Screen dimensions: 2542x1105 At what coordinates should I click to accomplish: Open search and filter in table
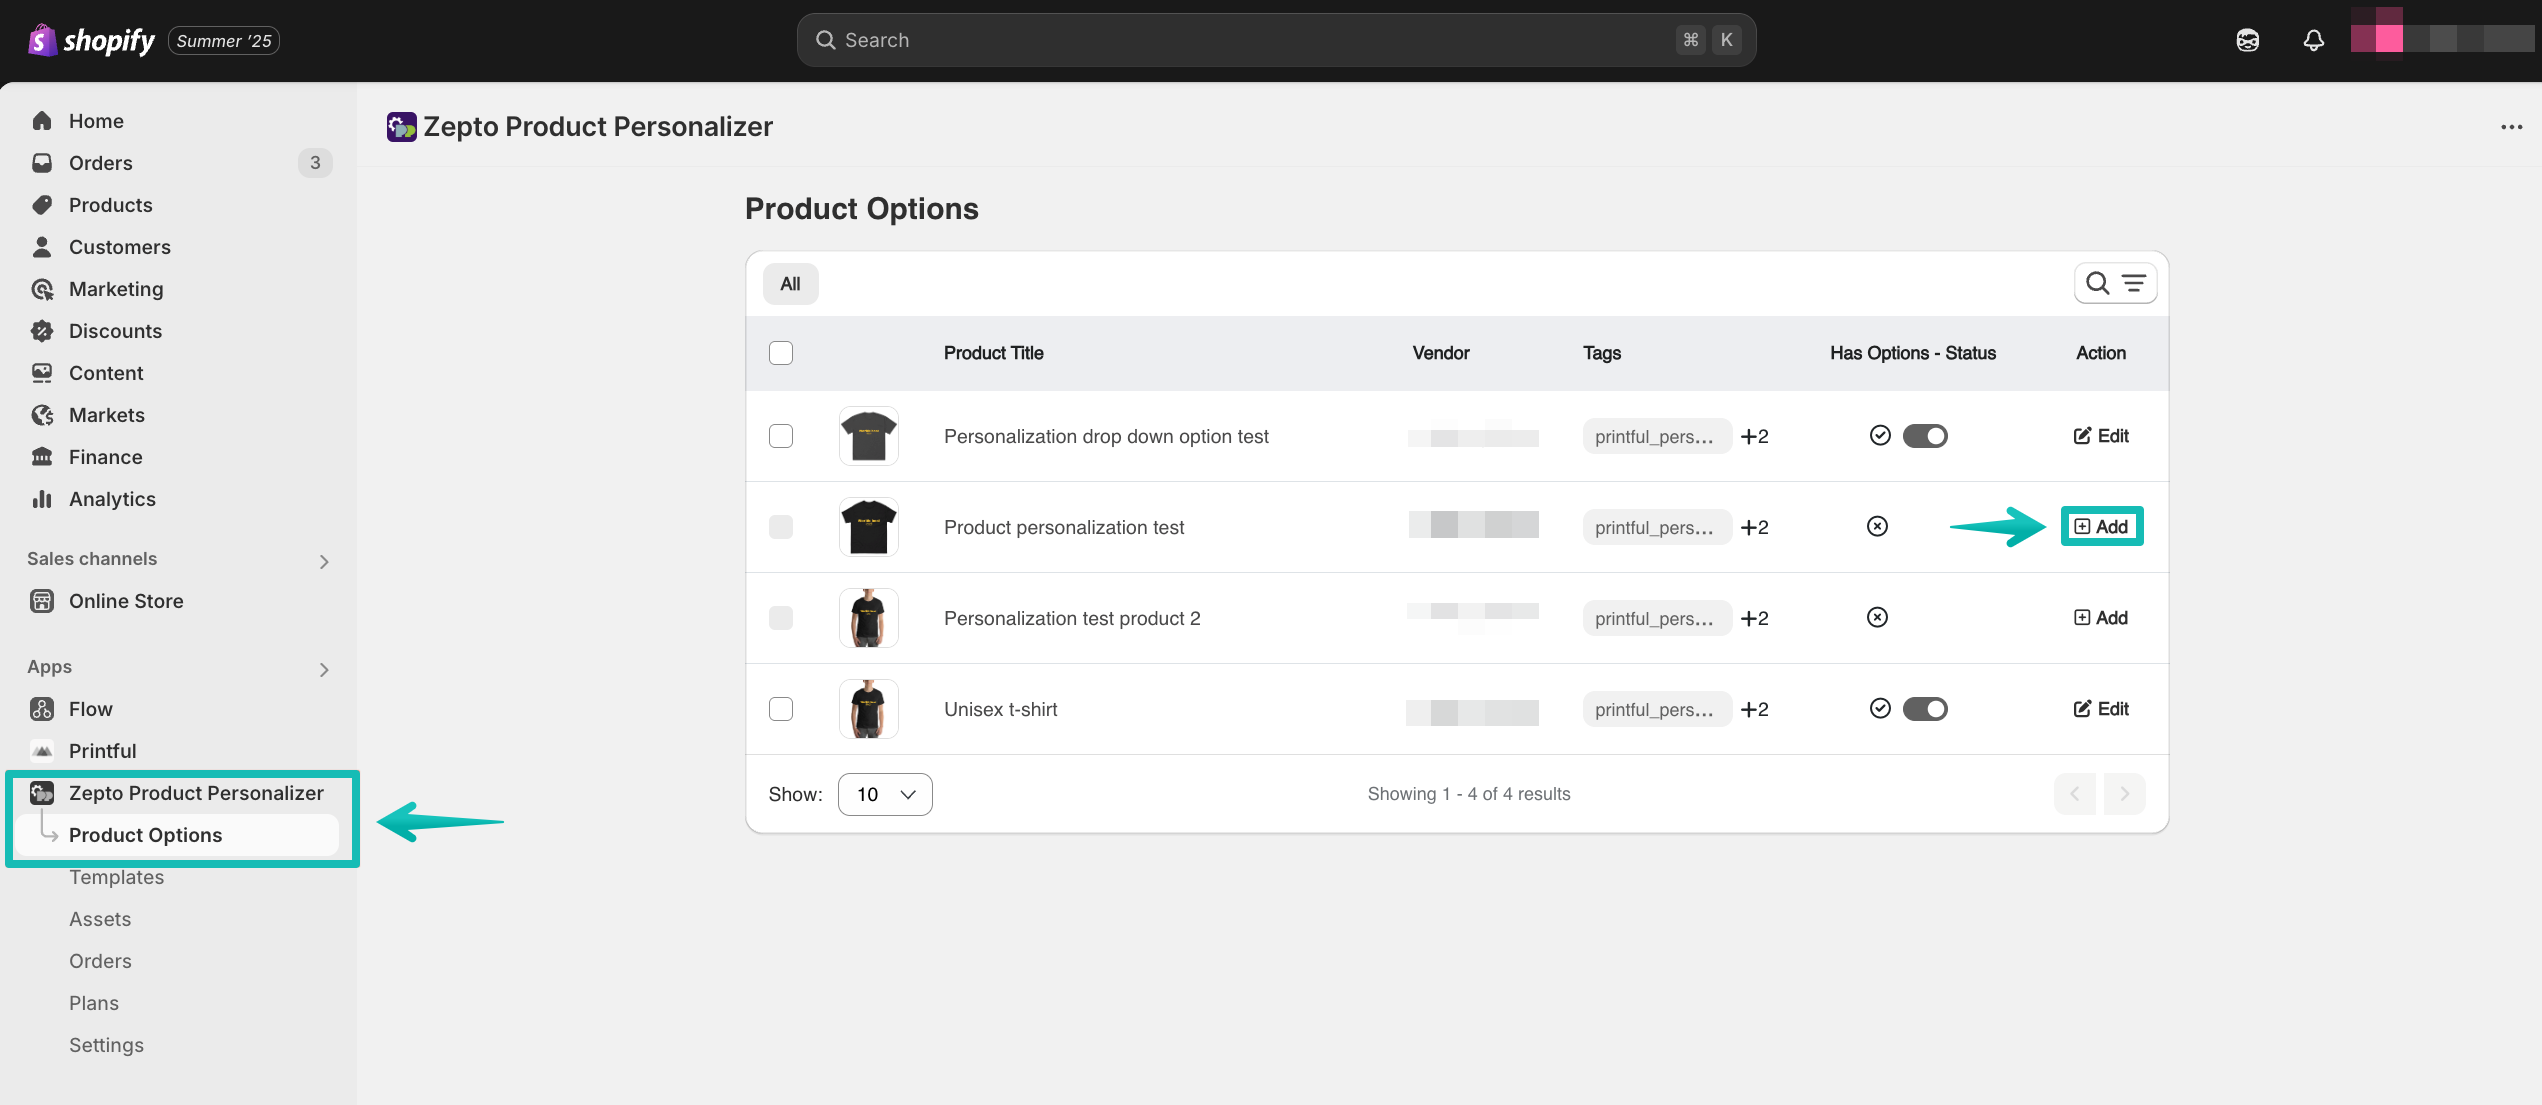(x=2115, y=284)
